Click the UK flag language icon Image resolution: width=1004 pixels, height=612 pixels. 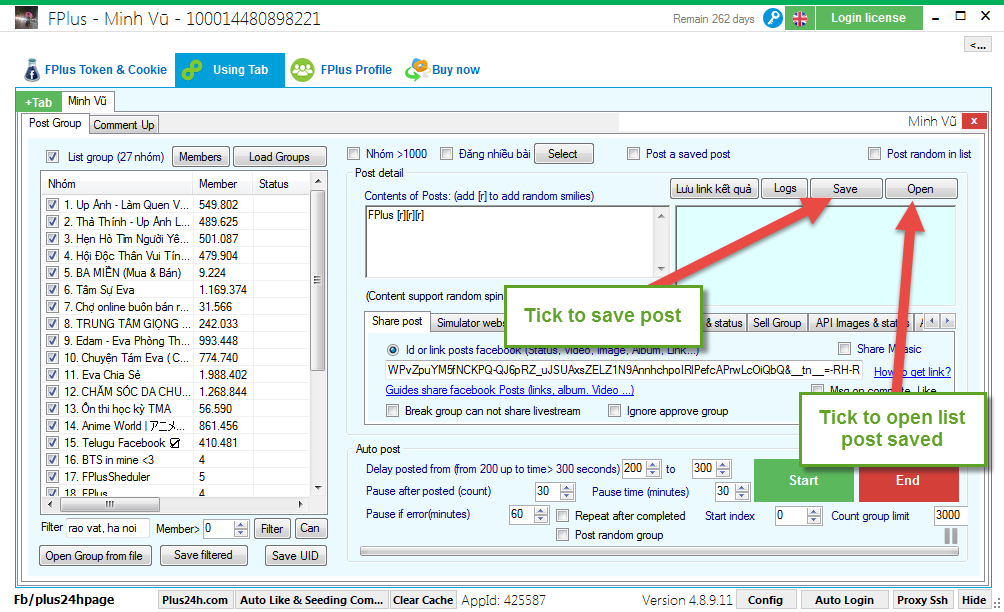pos(800,19)
